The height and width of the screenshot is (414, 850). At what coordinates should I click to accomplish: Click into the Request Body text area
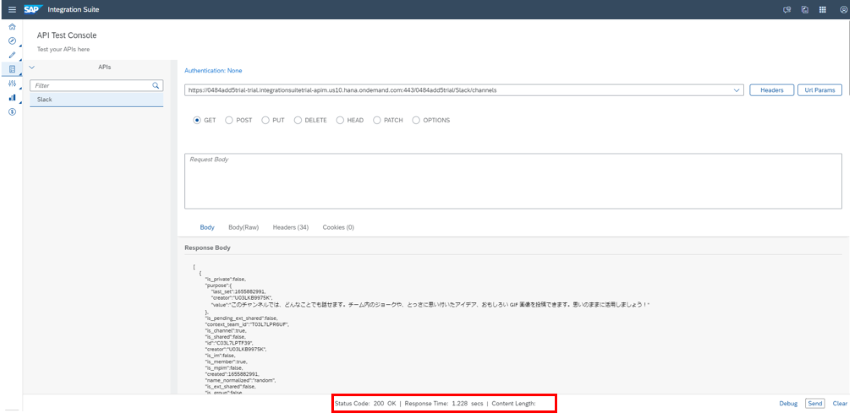[x=513, y=181]
